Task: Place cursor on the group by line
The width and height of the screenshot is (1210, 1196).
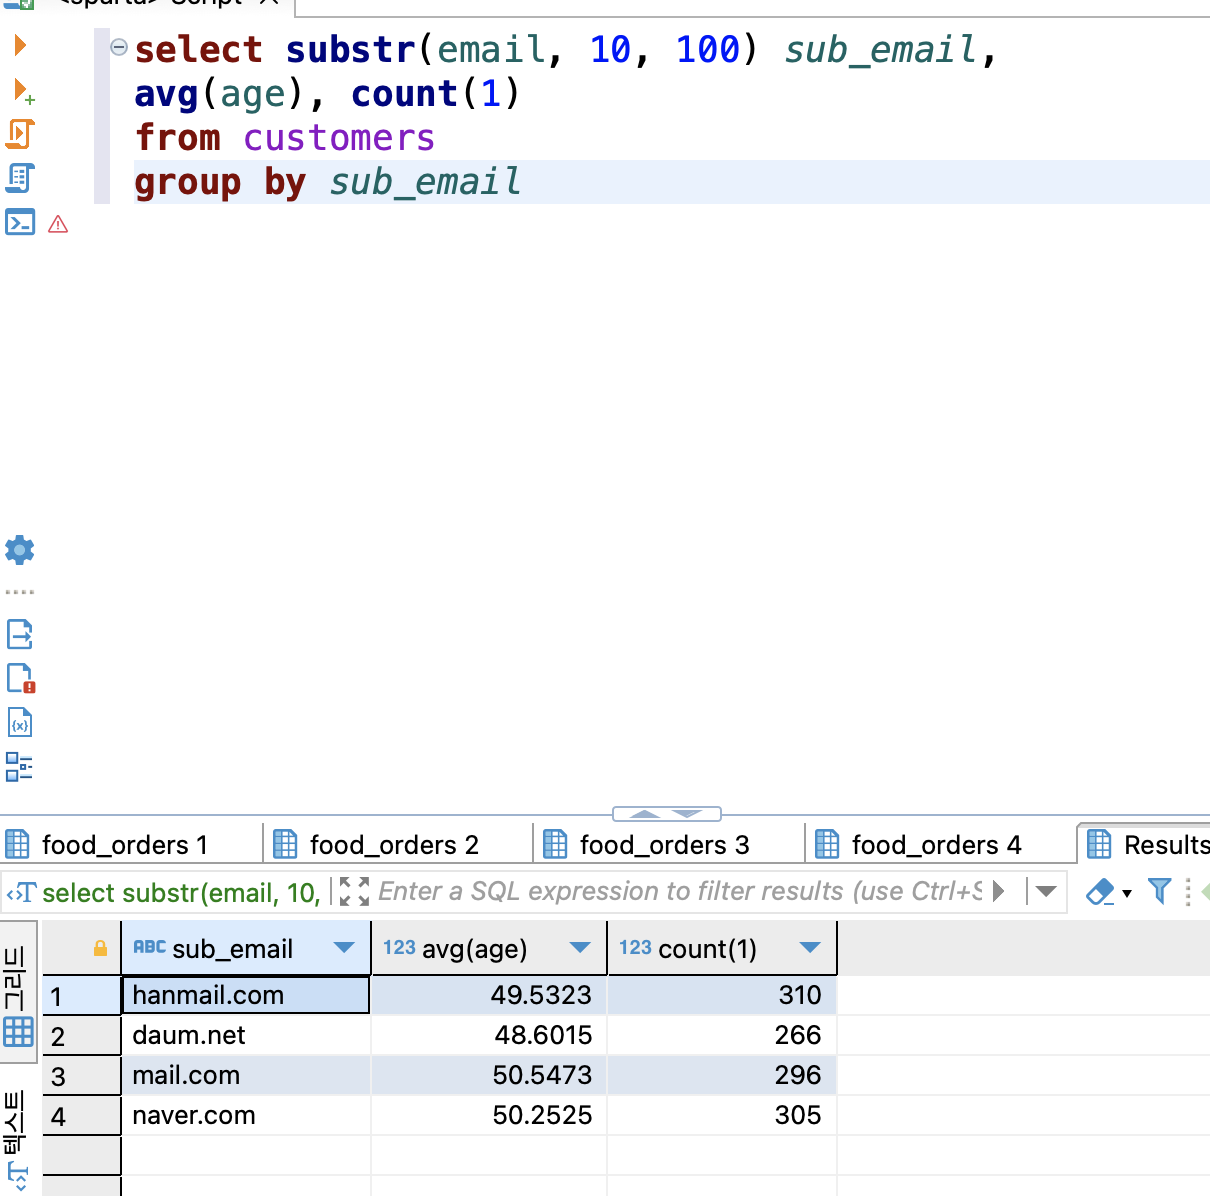Action: tap(672, 182)
